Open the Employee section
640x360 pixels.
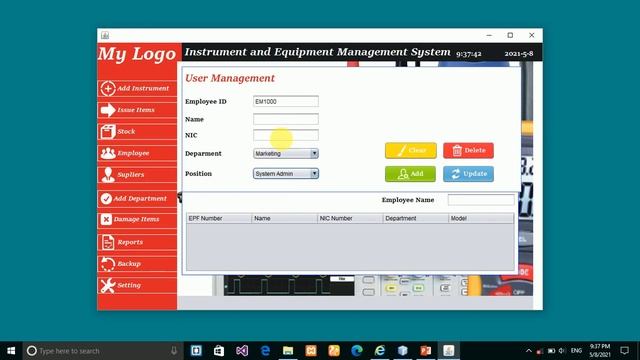137,153
